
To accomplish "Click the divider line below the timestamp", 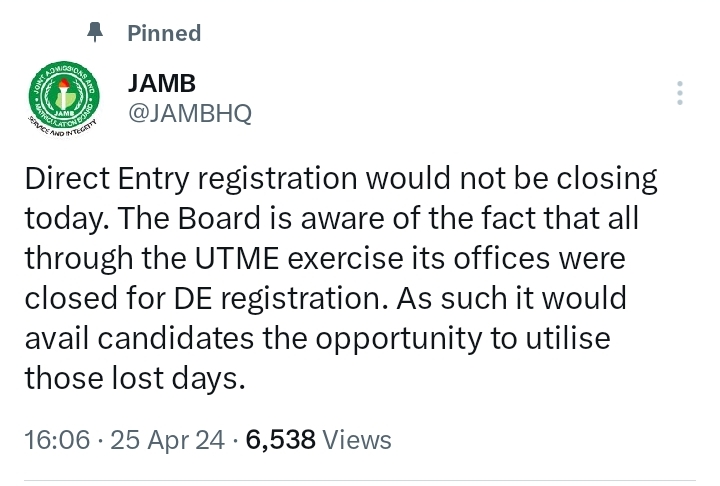I will click(360, 481).
